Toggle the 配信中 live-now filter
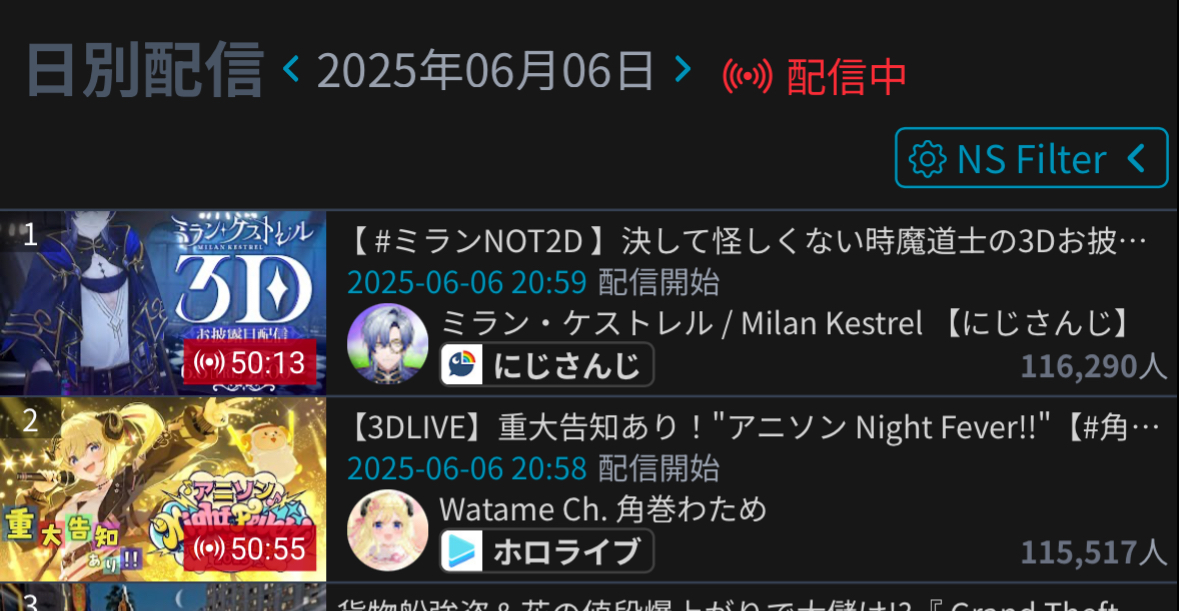 814,76
